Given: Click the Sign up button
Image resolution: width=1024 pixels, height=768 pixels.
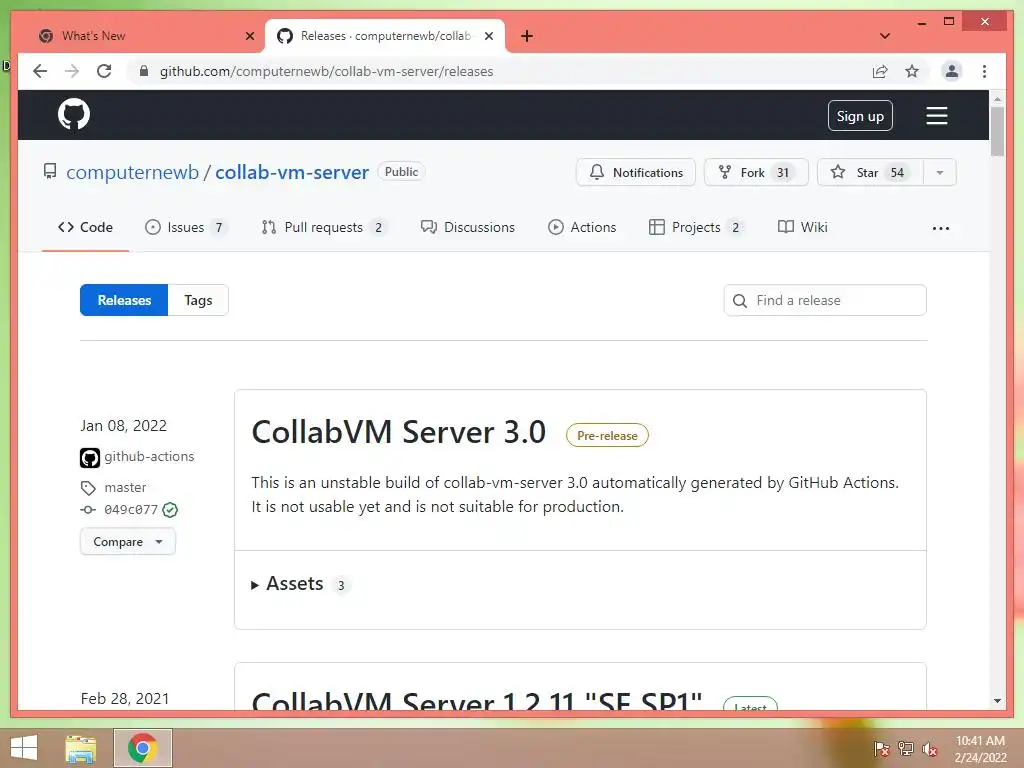Looking at the screenshot, I should coord(860,116).
